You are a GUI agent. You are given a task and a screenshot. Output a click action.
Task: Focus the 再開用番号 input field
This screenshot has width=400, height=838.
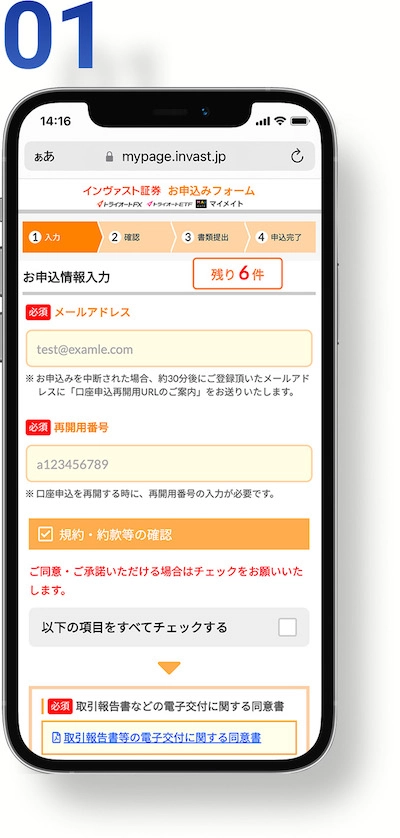pyautogui.click(x=169, y=463)
